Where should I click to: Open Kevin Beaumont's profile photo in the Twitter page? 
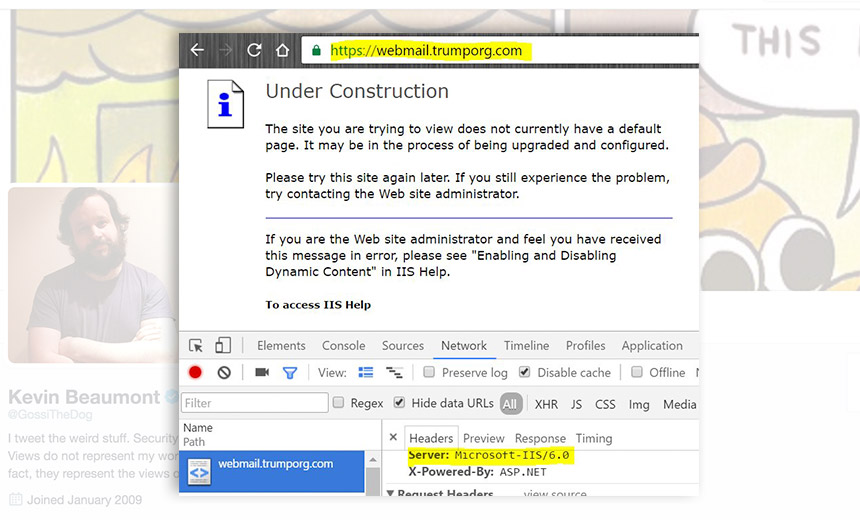93,275
